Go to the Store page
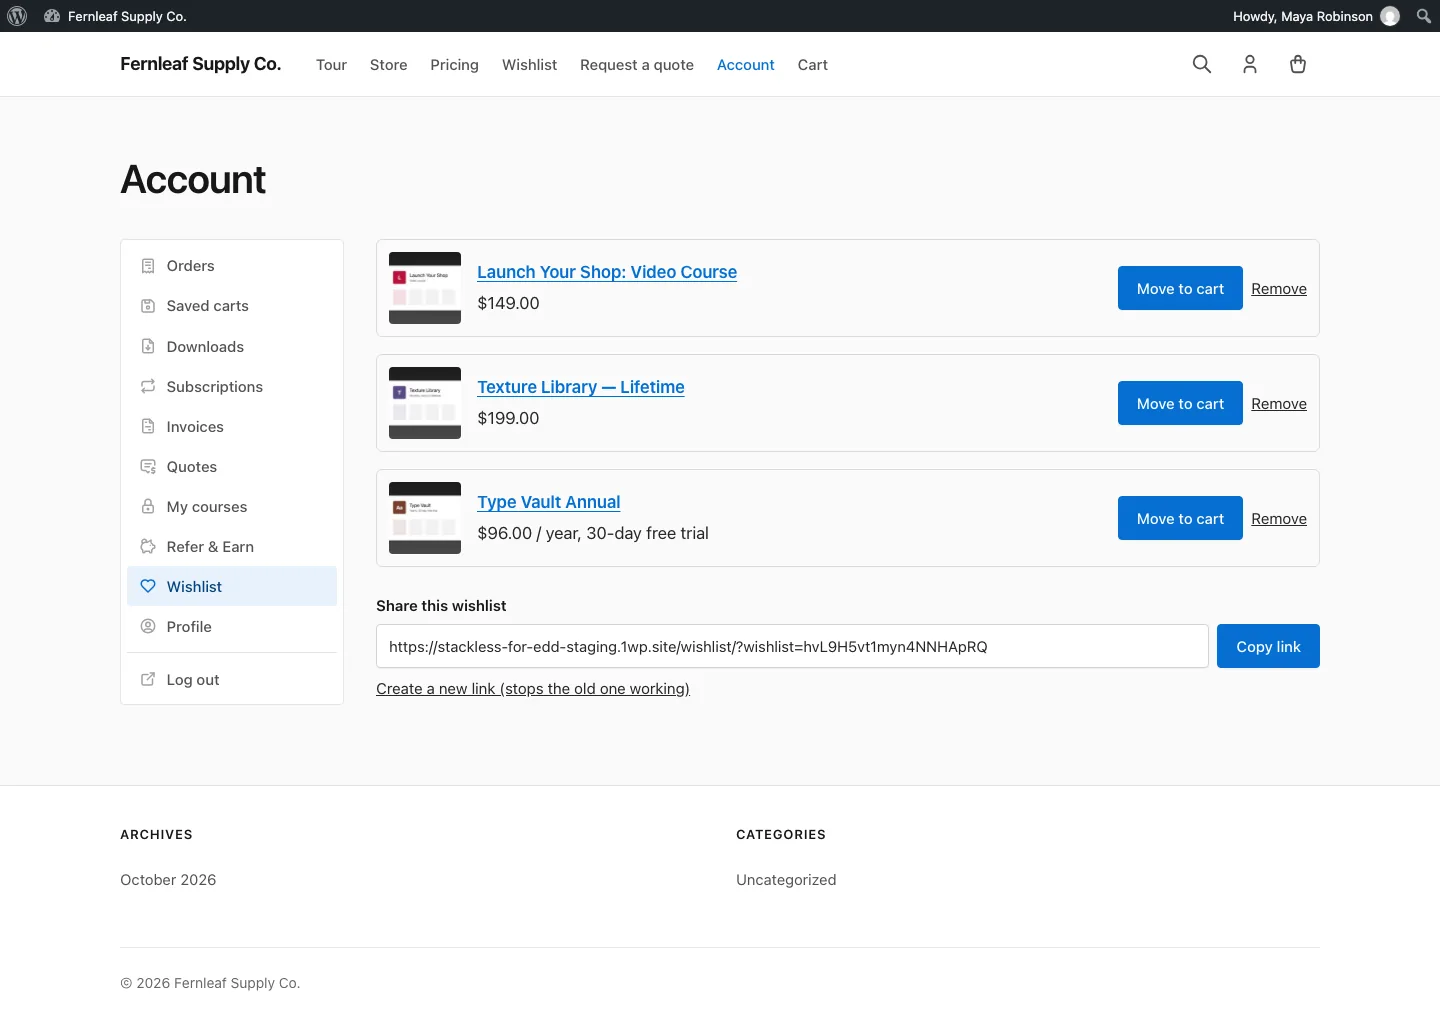The width and height of the screenshot is (1440, 1026). (388, 65)
